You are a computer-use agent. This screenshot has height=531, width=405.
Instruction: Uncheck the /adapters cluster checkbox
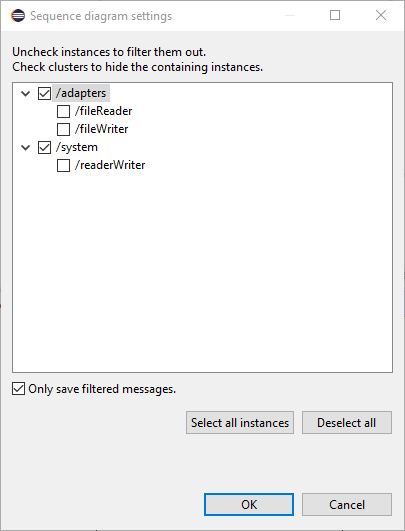point(44,93)
